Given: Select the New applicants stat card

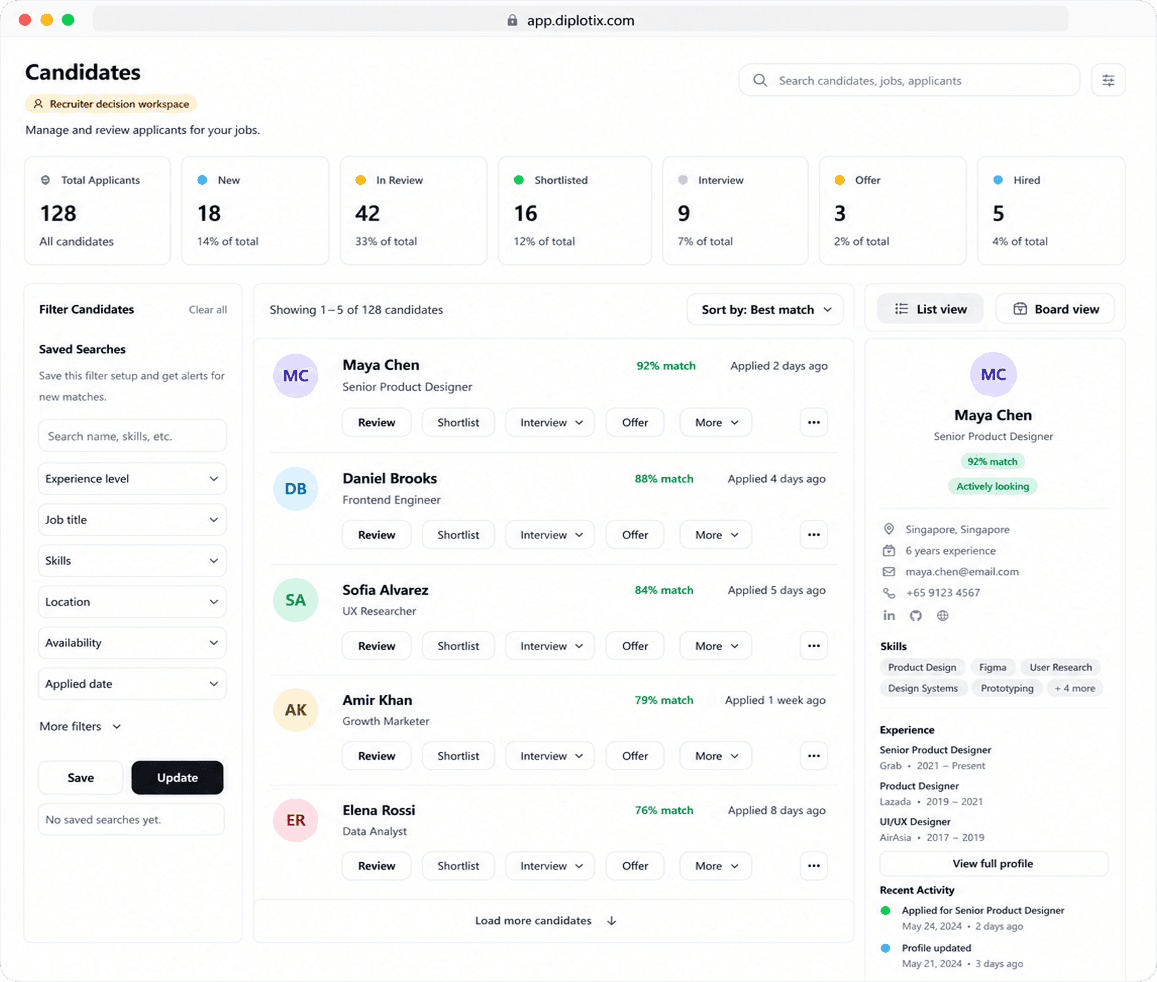Looking at the screenshot, I should [255, 210].
